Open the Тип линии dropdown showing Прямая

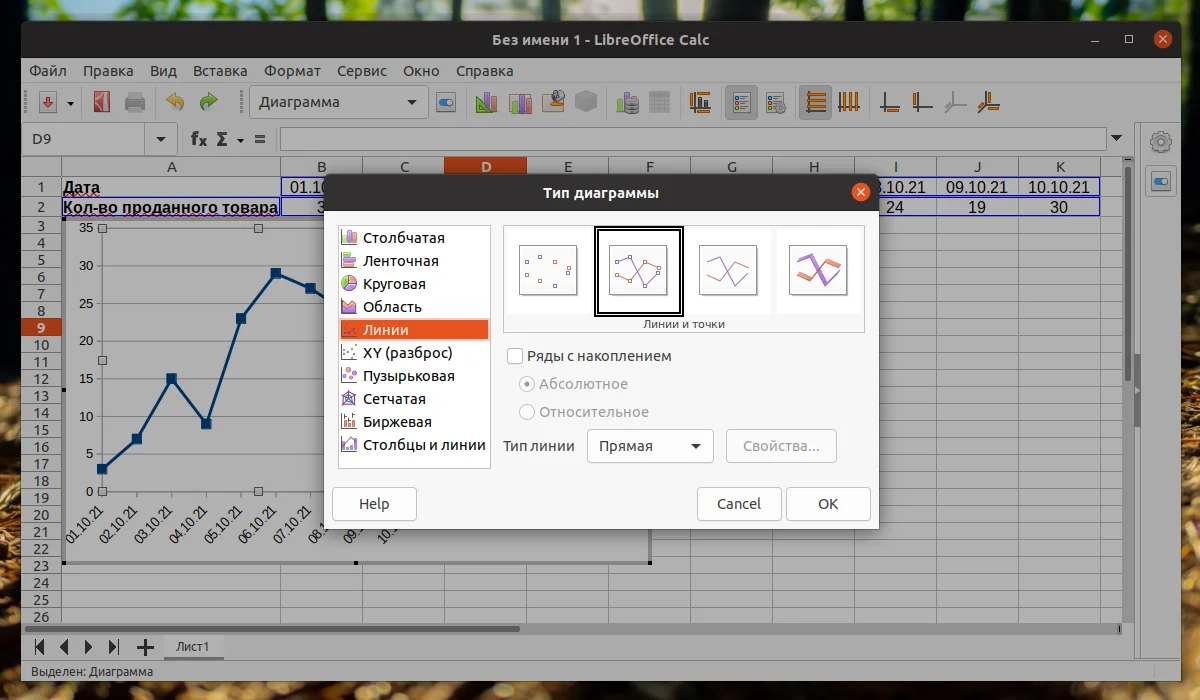[649, 446]
